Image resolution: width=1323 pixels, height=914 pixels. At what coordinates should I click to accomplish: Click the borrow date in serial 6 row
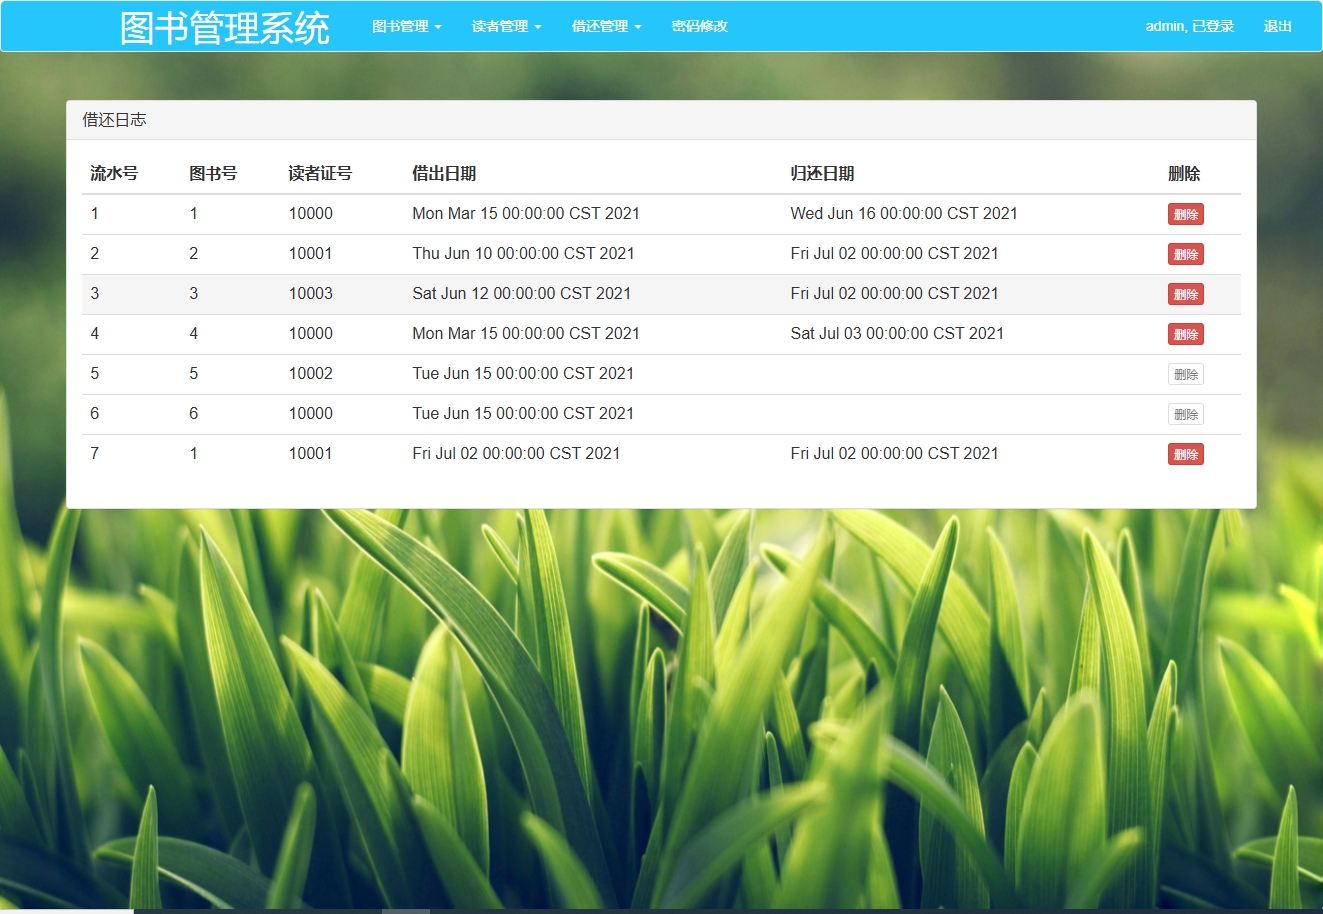[523, 413]
